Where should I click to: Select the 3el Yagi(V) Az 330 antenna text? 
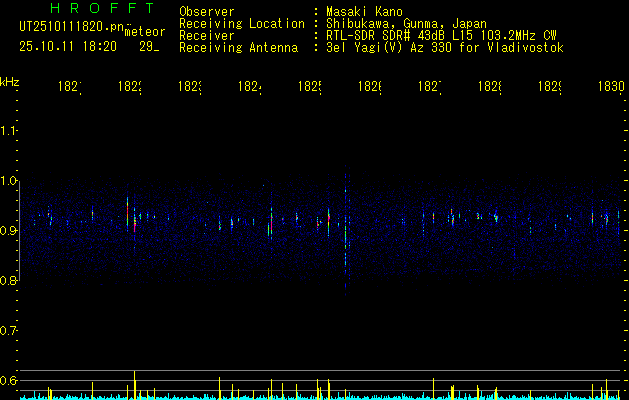point(445,48)
